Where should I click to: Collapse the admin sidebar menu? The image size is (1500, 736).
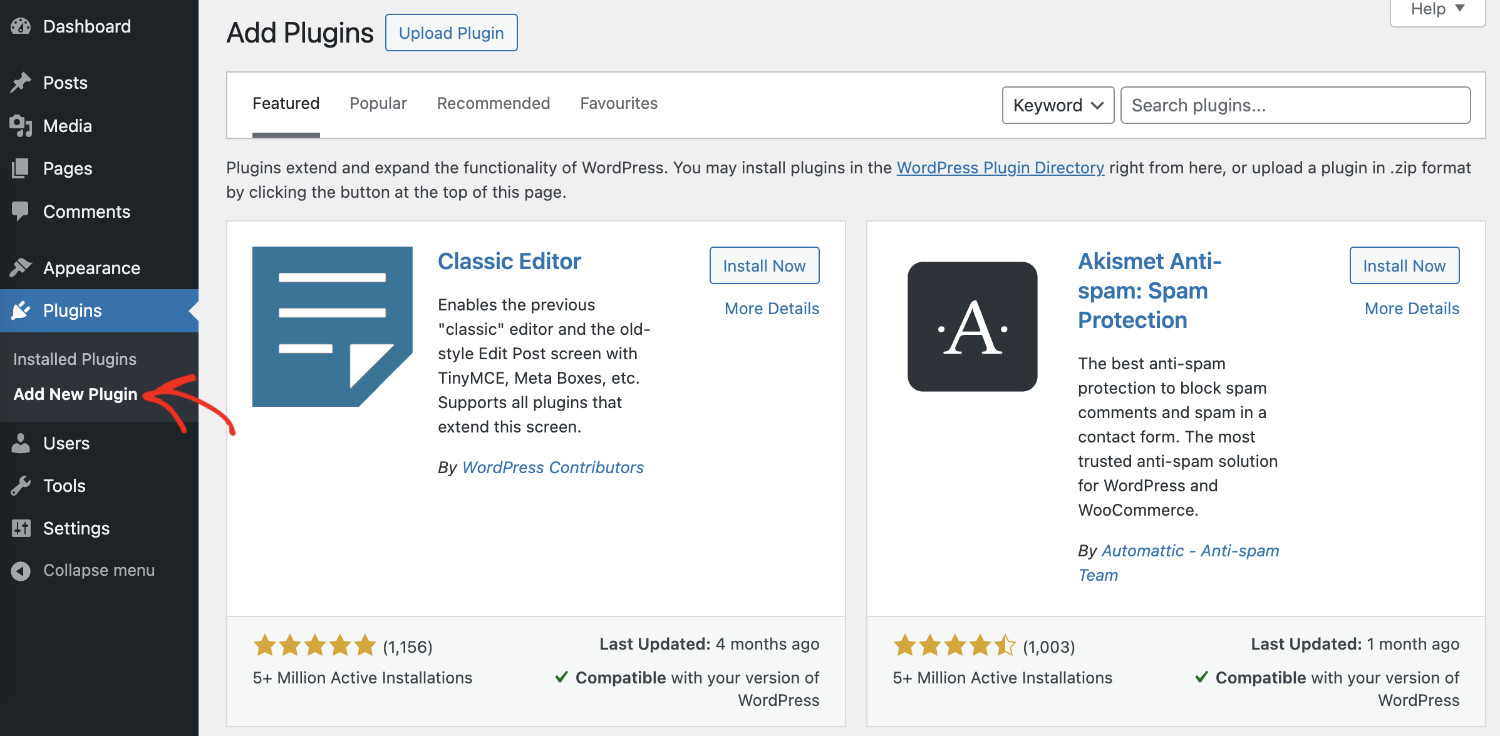click(x=87, y=570)
